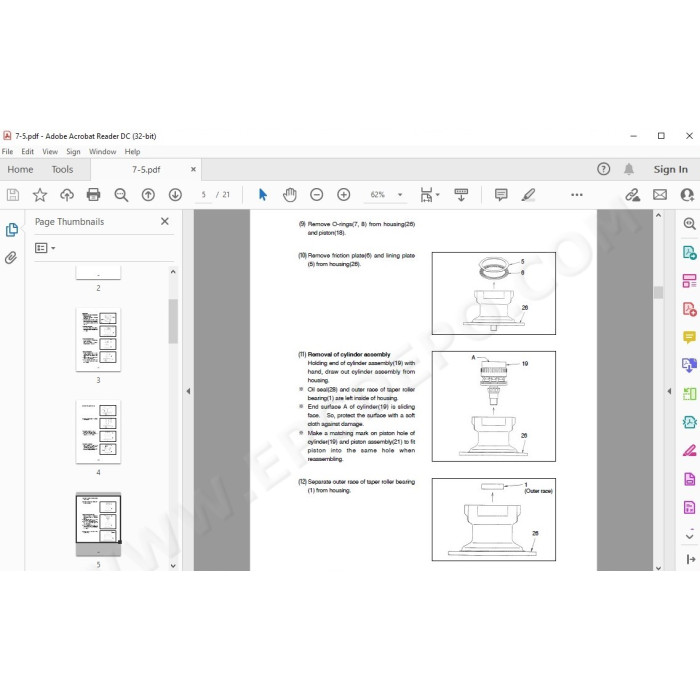Screen dimensions: 700x700
Task: Print the document
Action: pos(93,195)
